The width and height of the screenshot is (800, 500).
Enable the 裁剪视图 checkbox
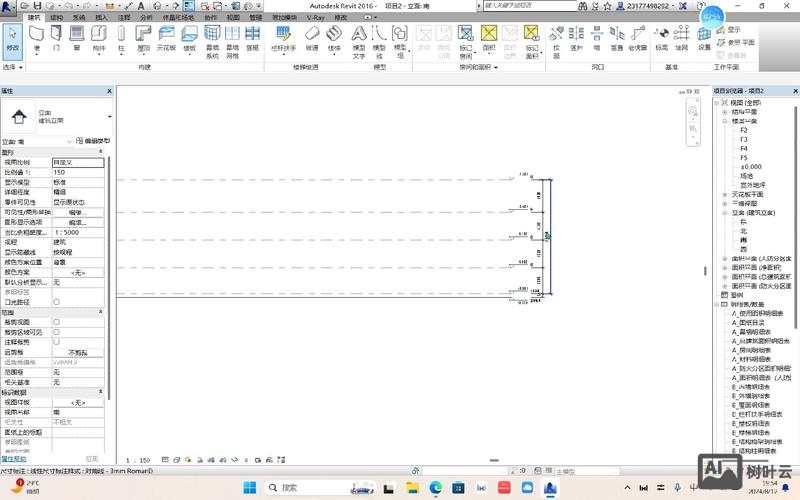tap(56, 322)
